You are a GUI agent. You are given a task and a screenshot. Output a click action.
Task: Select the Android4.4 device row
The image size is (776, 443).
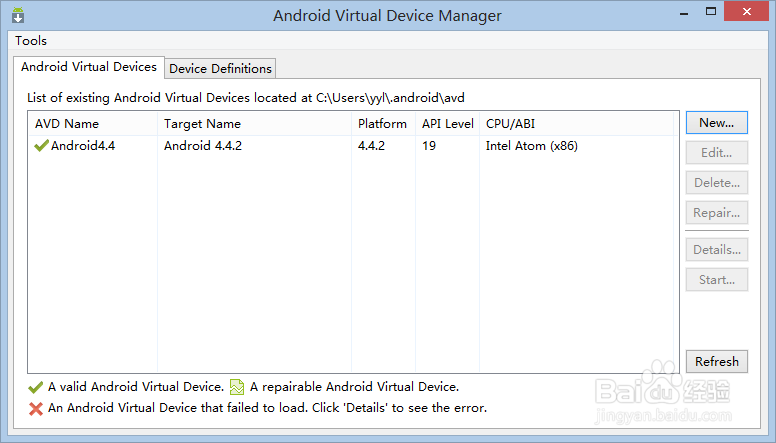click(250, 146)
